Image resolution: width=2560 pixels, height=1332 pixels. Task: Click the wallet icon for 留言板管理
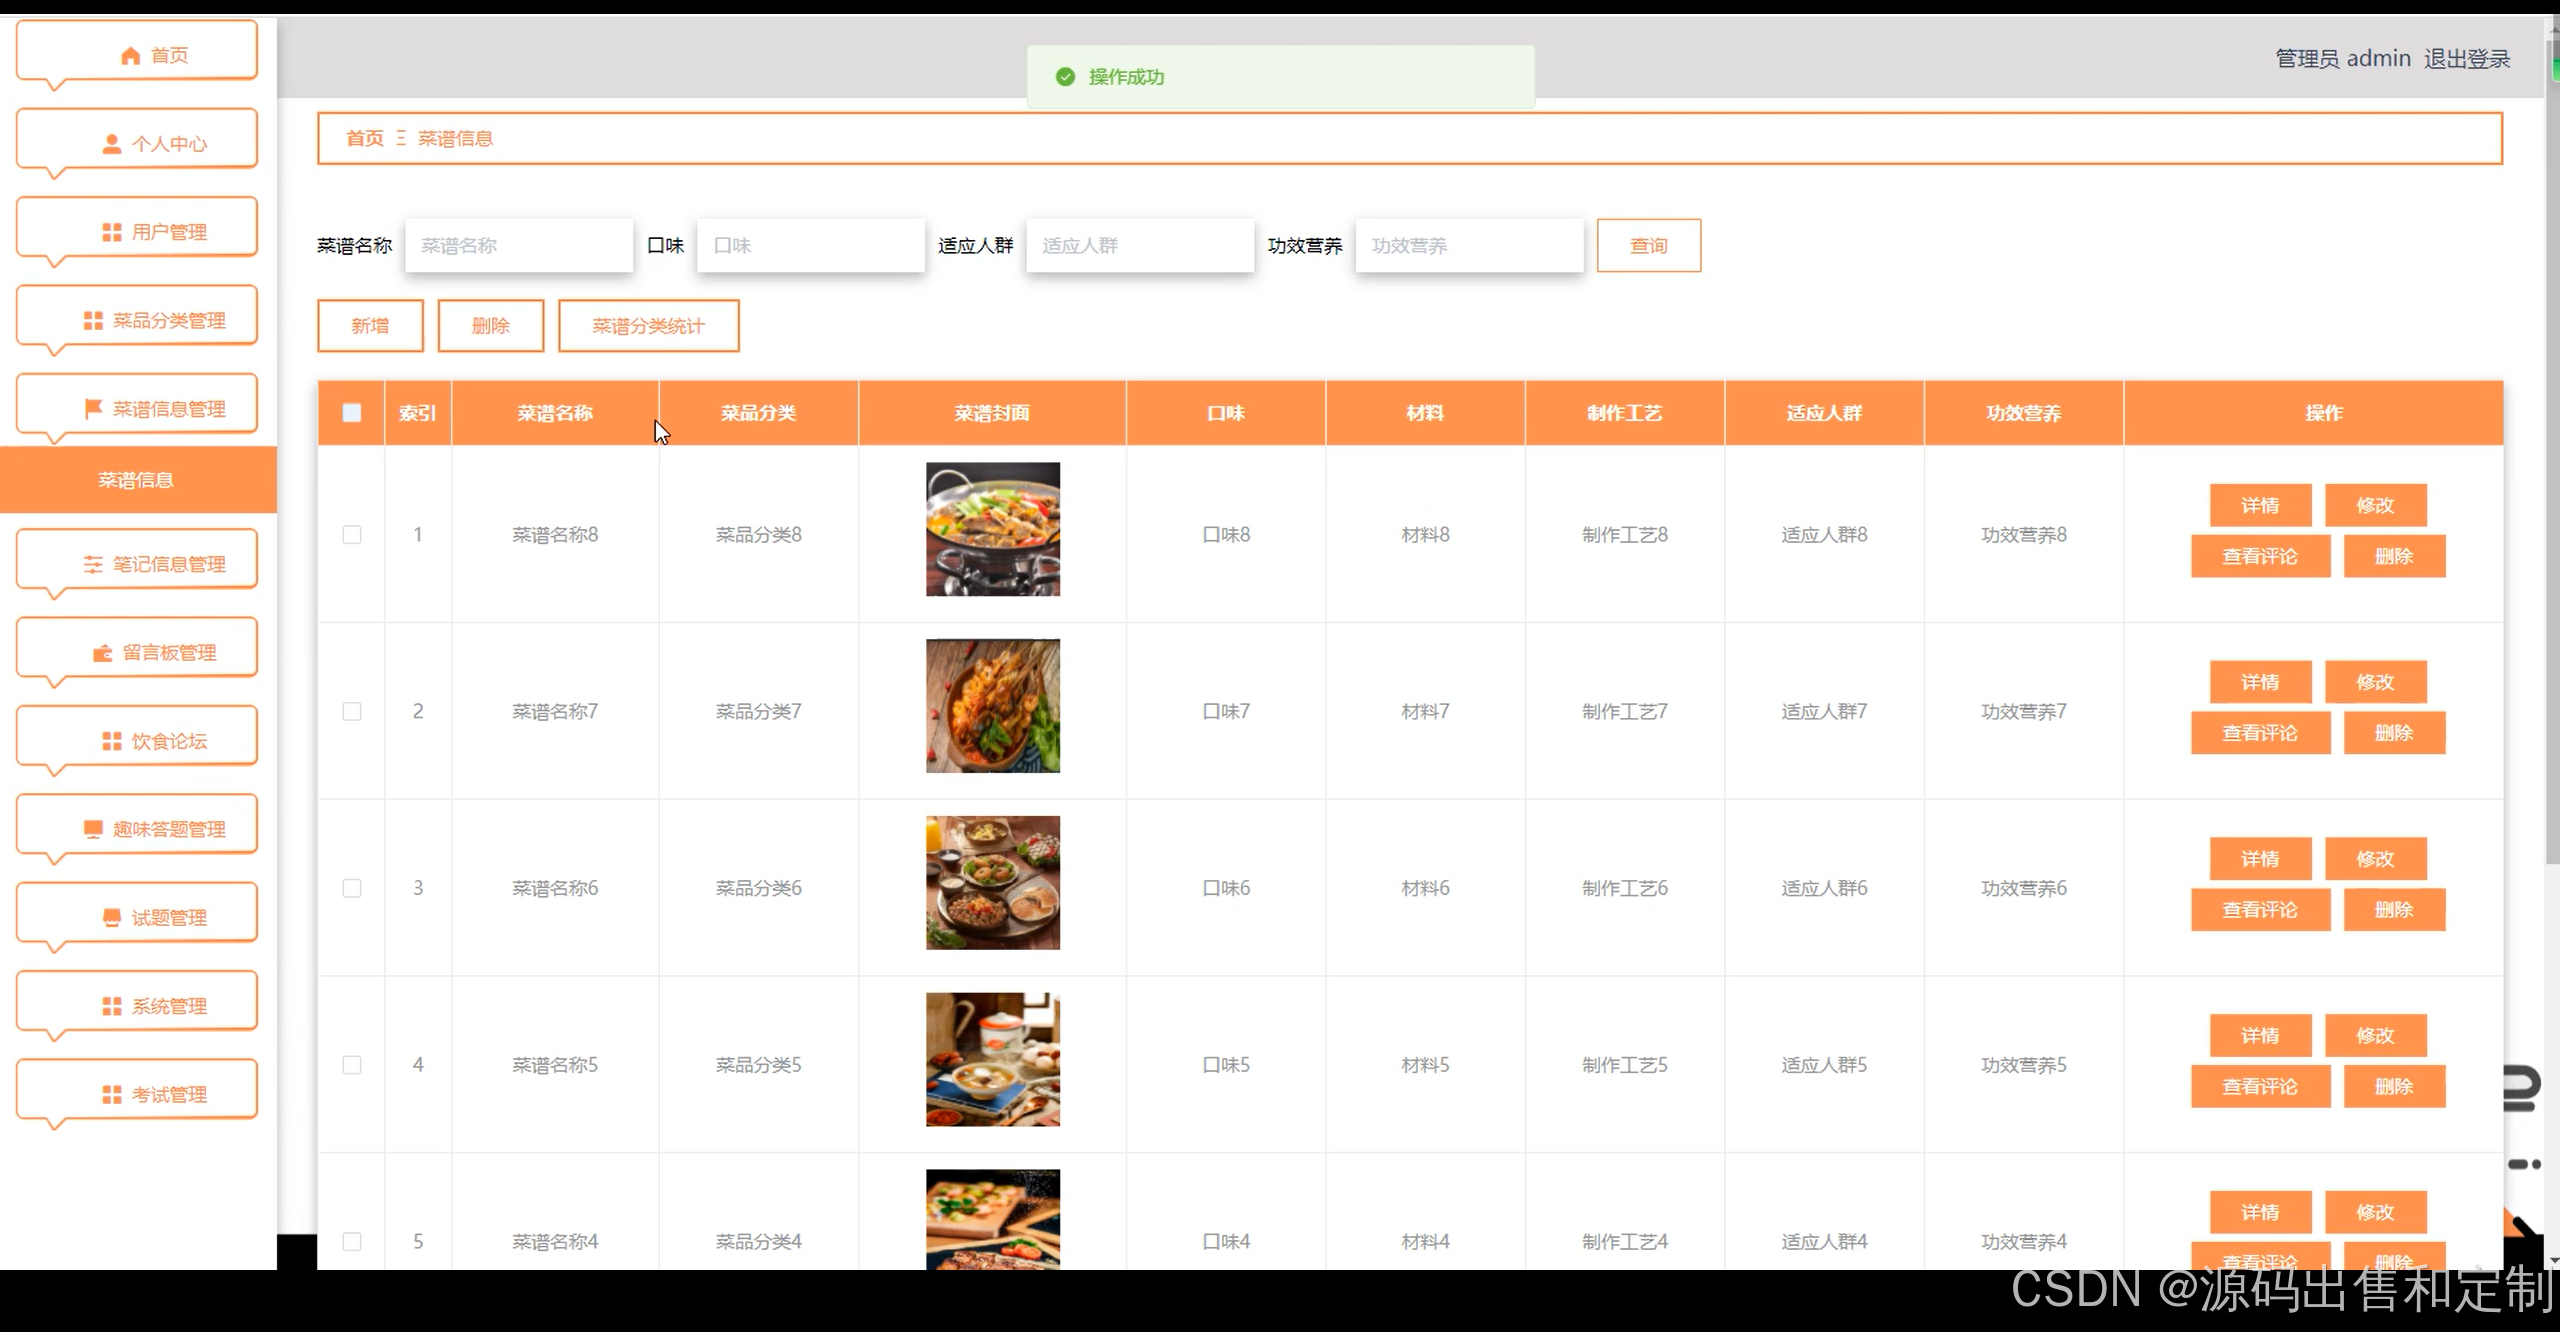[102, 653]
